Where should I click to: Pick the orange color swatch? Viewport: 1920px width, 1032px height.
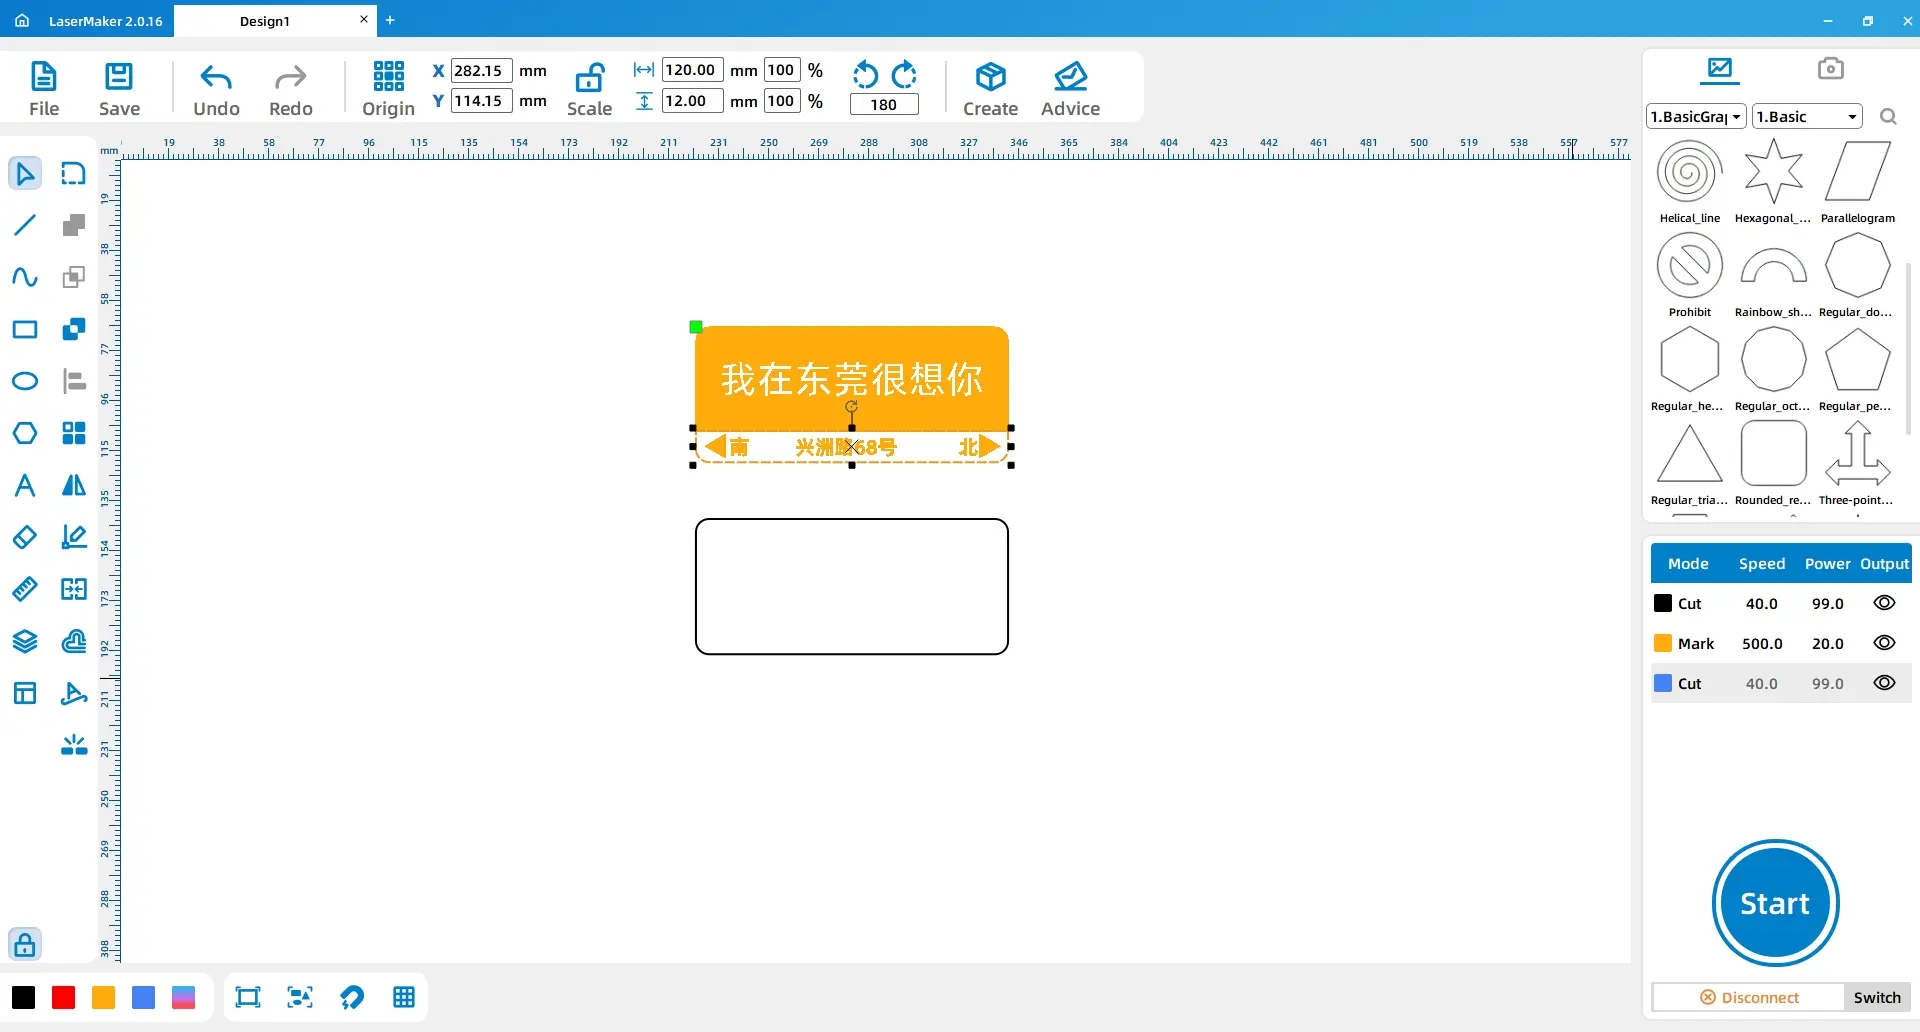tap(103, 997)
